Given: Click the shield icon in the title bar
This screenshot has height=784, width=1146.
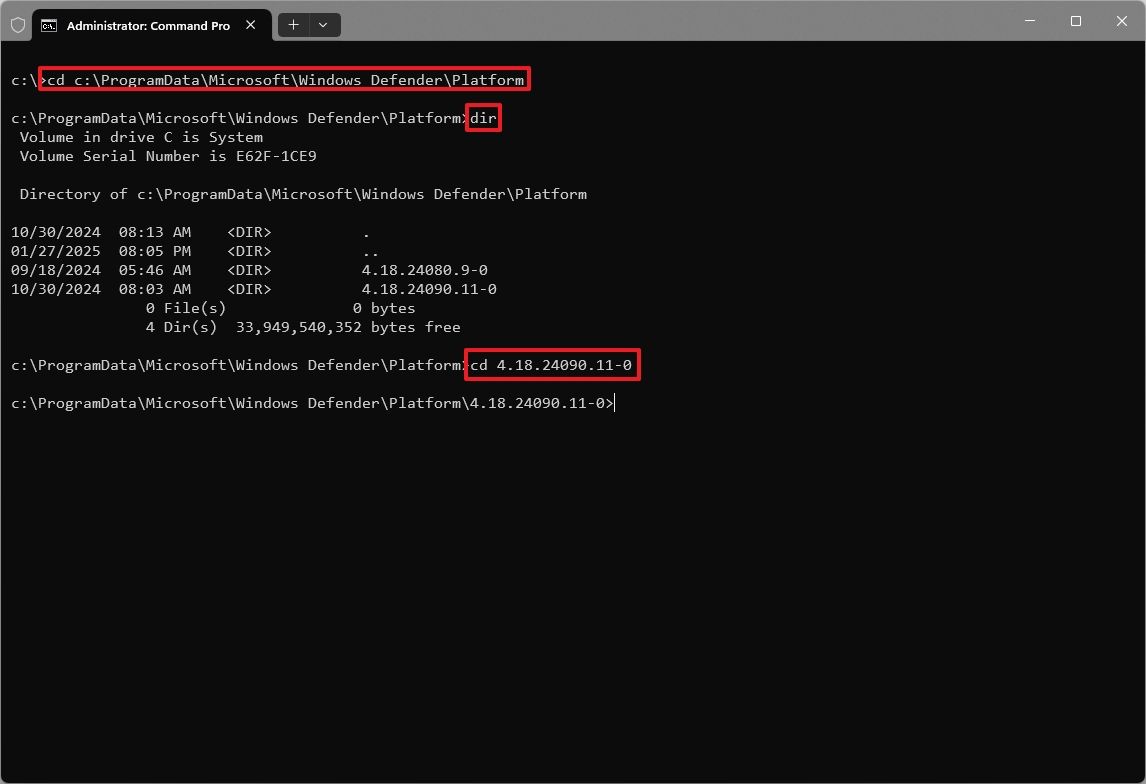Looking at the screenshot, I should (17, 24).
